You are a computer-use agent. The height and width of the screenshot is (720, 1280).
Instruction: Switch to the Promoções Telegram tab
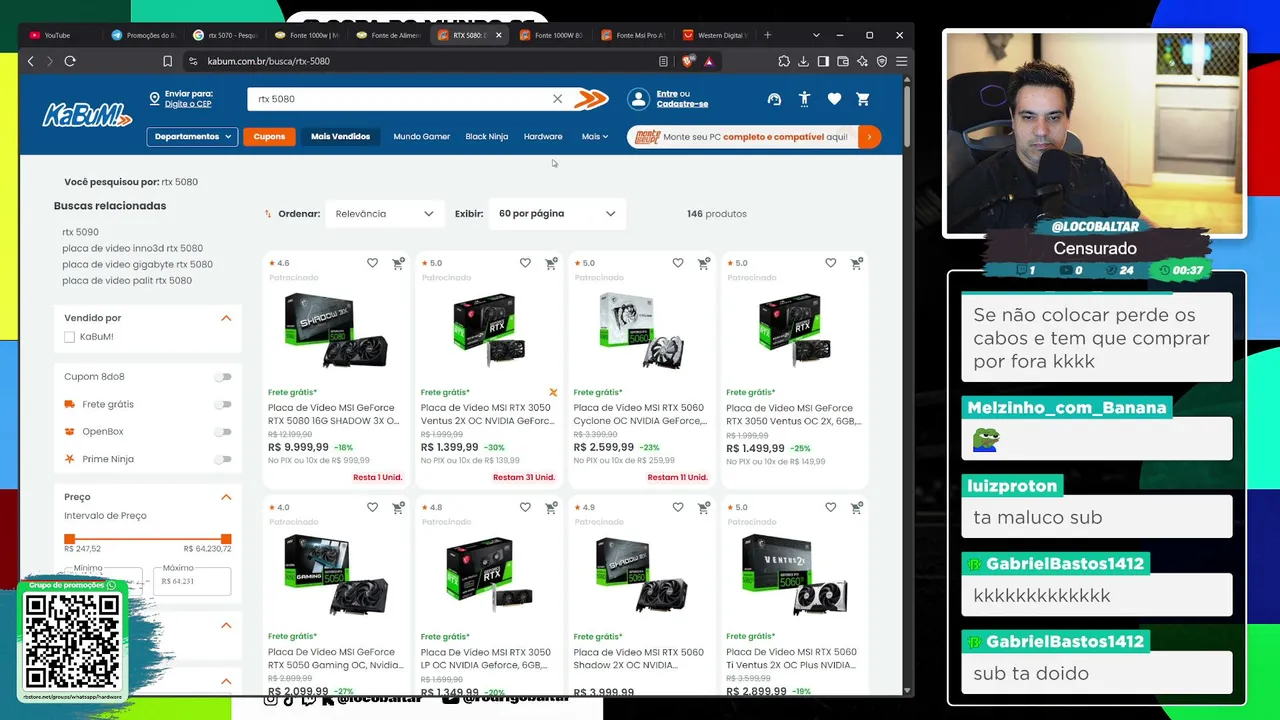coord(143,35)
